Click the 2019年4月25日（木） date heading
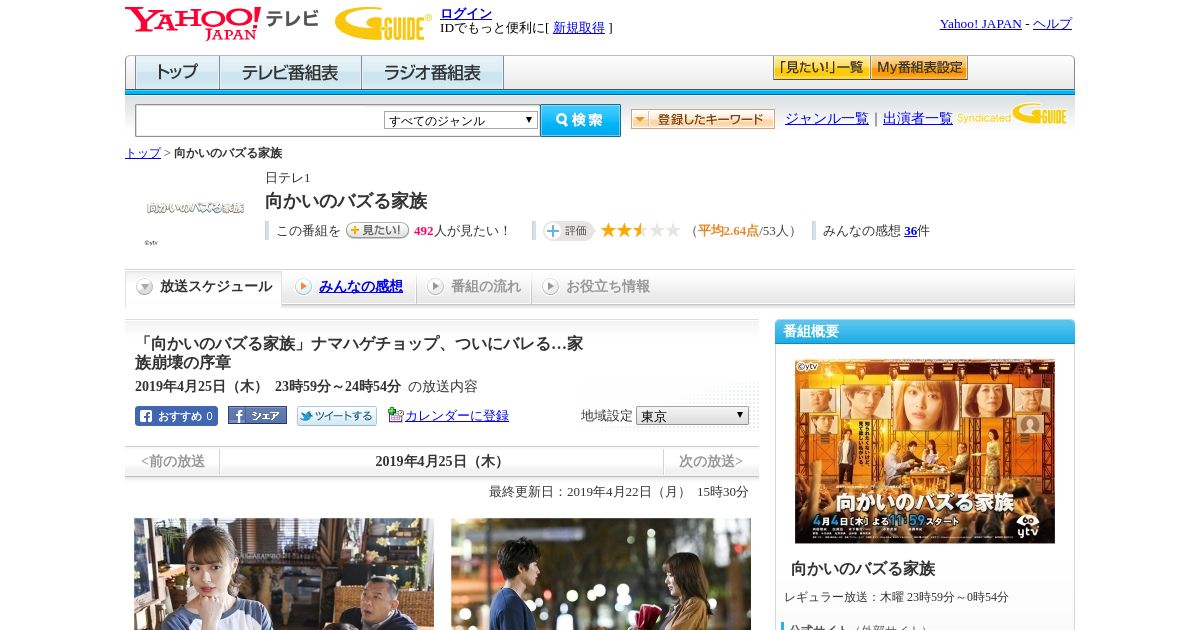1200x630 pixels. point(441,461)
